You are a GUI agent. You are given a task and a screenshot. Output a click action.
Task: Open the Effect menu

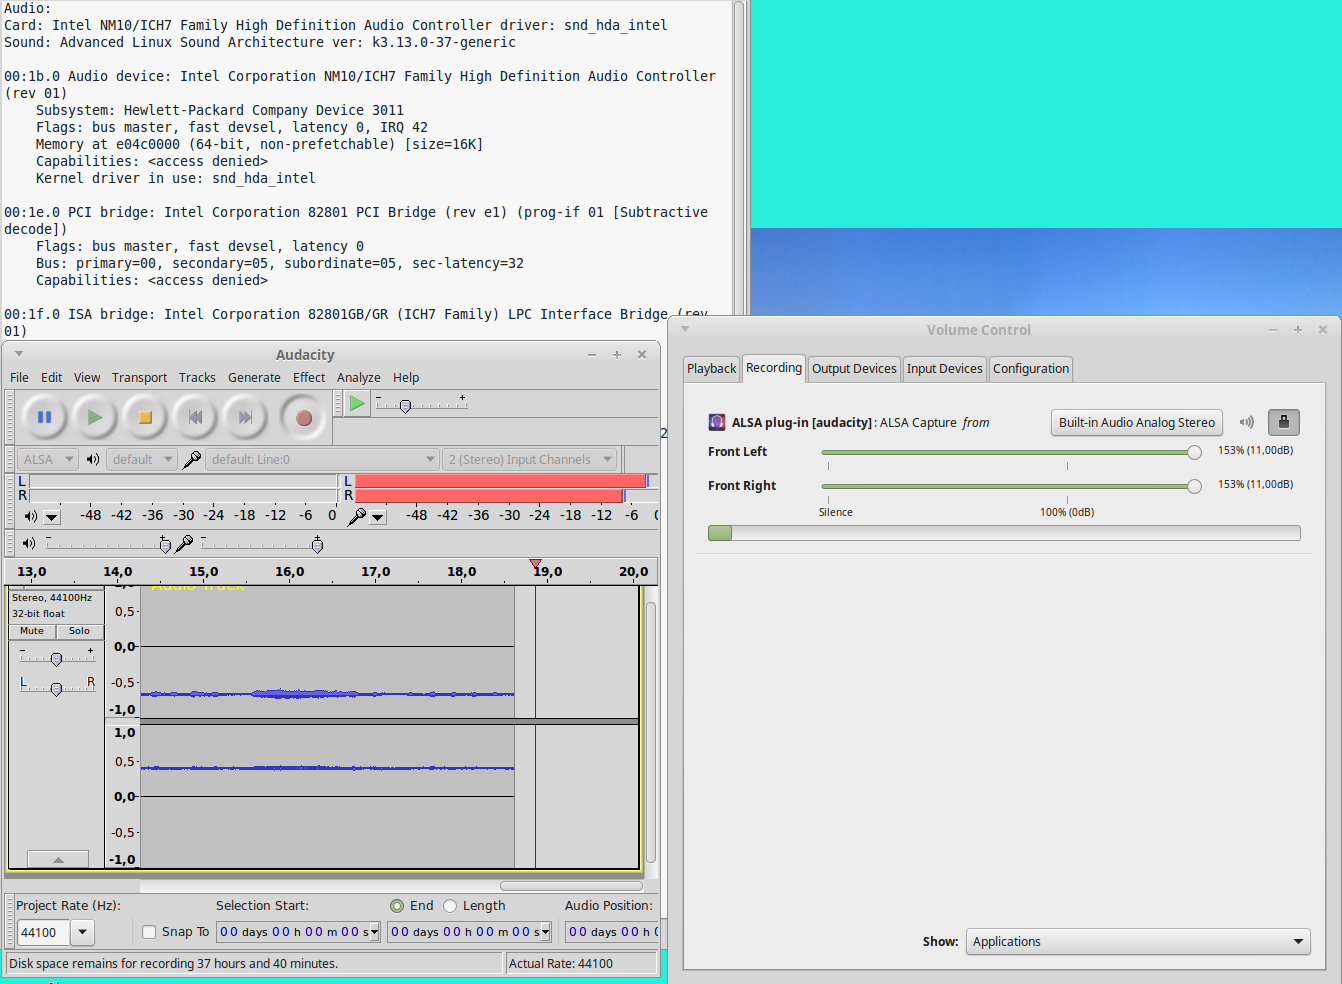[309, 378]
